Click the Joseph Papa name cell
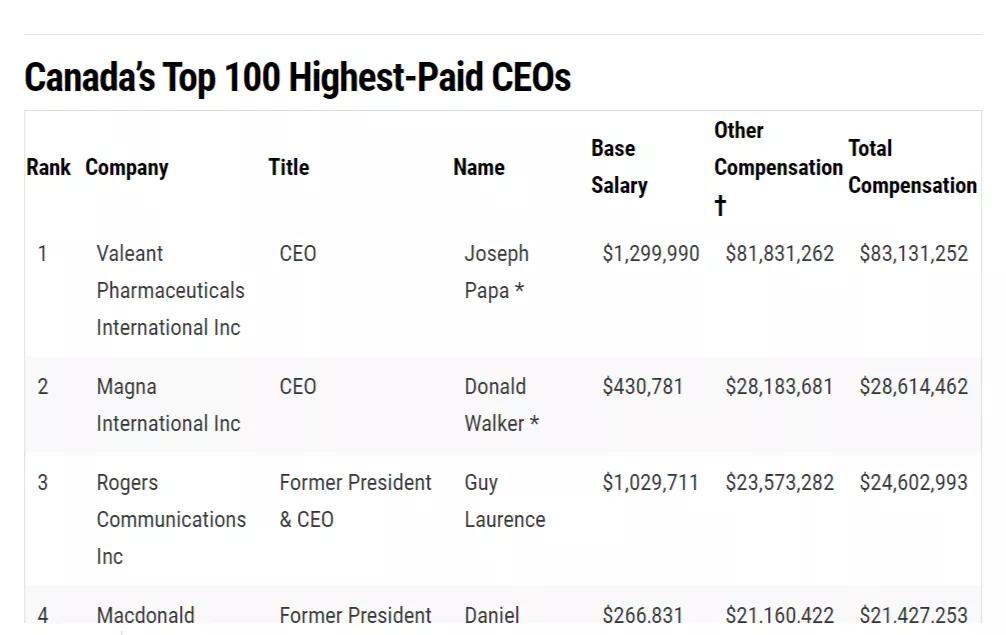This screenshot has width=1006, height=635. 497,271
